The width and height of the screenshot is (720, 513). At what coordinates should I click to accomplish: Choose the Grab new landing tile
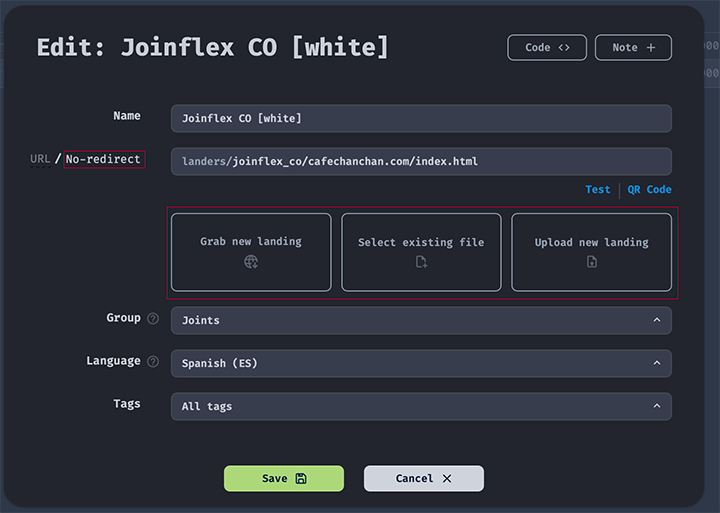251,251
